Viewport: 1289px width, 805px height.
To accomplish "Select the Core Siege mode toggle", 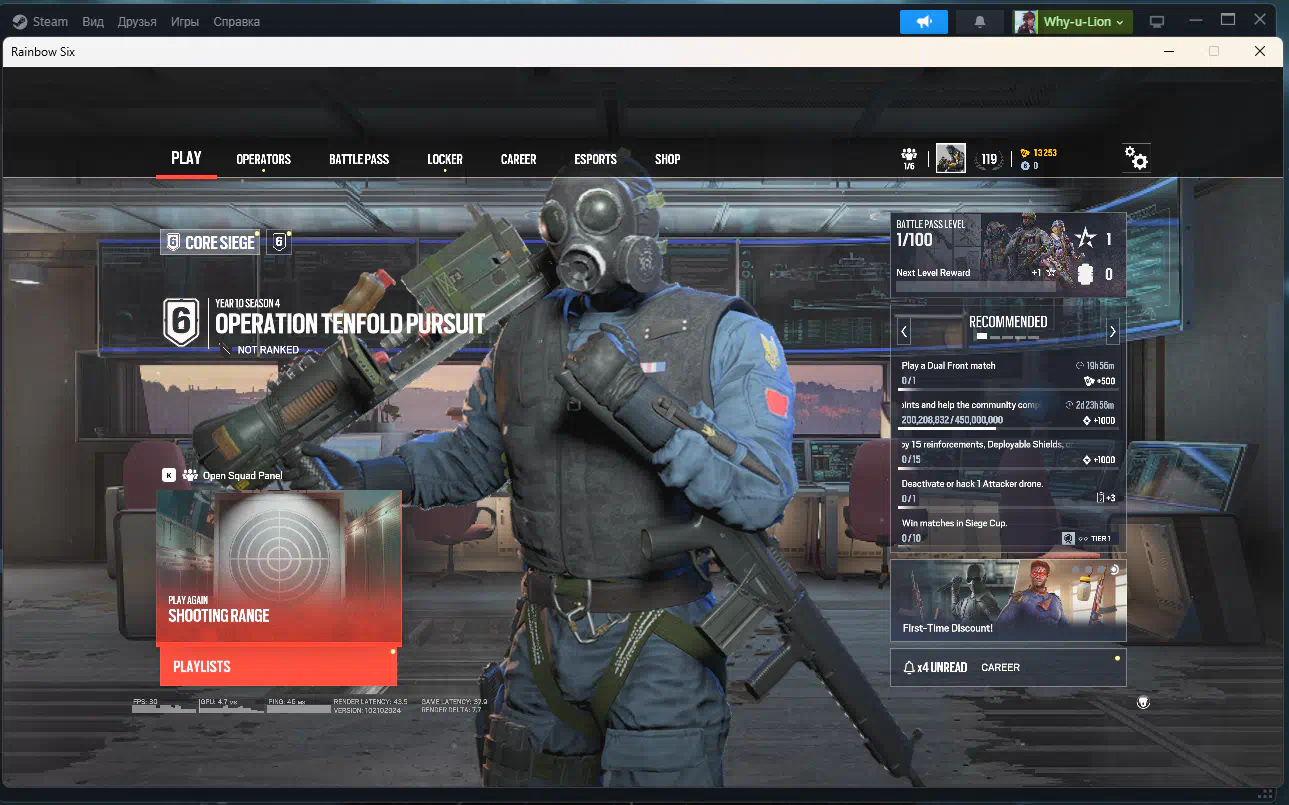I will pyautogui.click(x=210, y=242).
